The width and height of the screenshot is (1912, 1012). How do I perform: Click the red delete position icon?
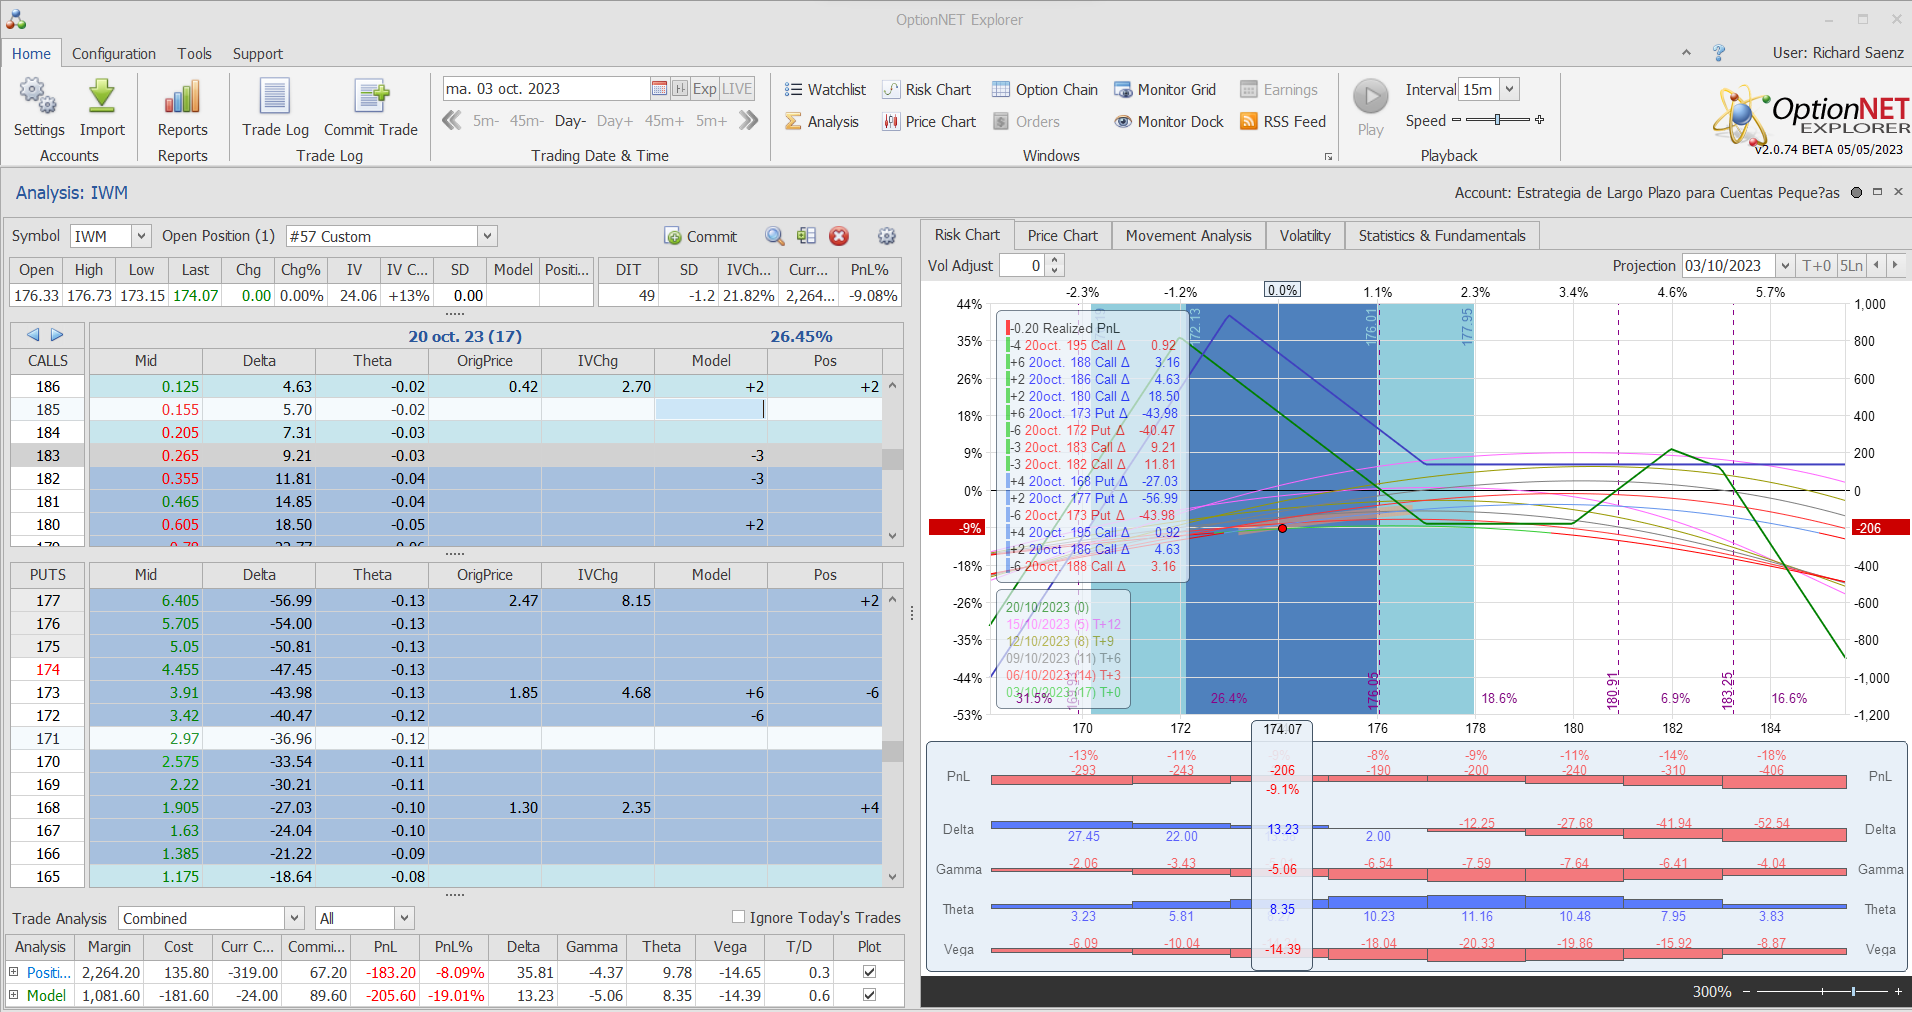click(x=839, y=236)
